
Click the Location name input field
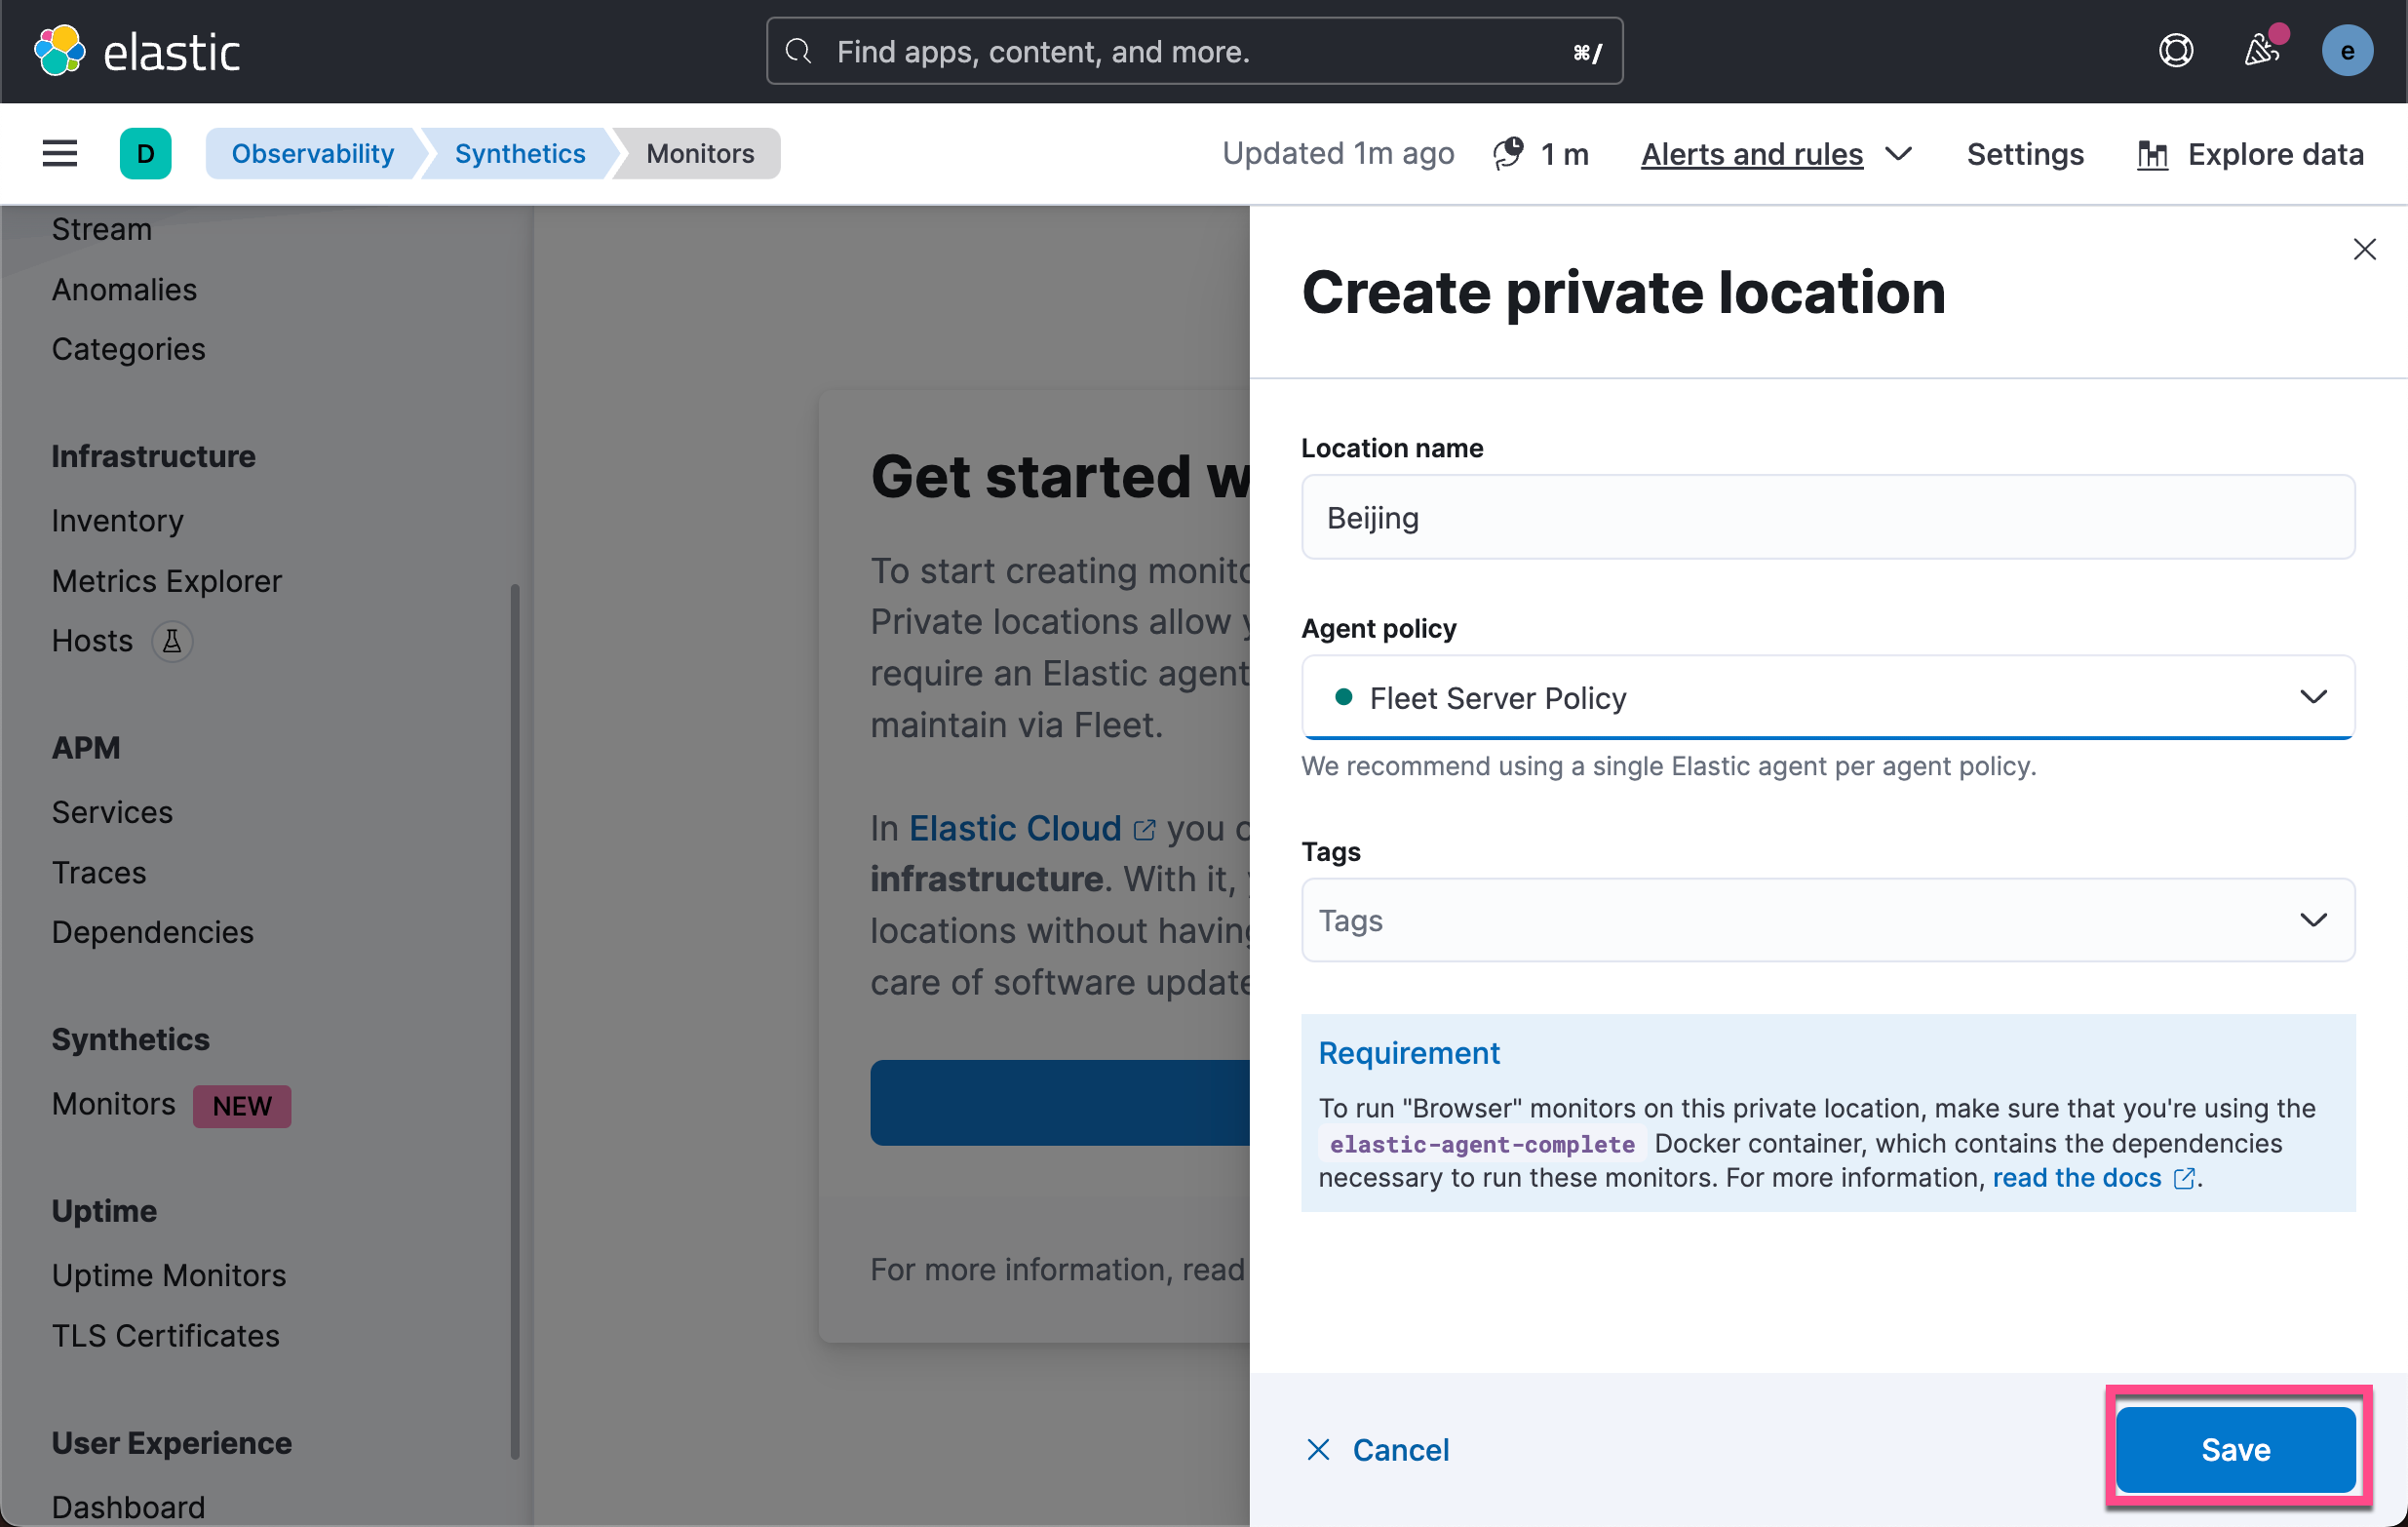coord(1827,517)
